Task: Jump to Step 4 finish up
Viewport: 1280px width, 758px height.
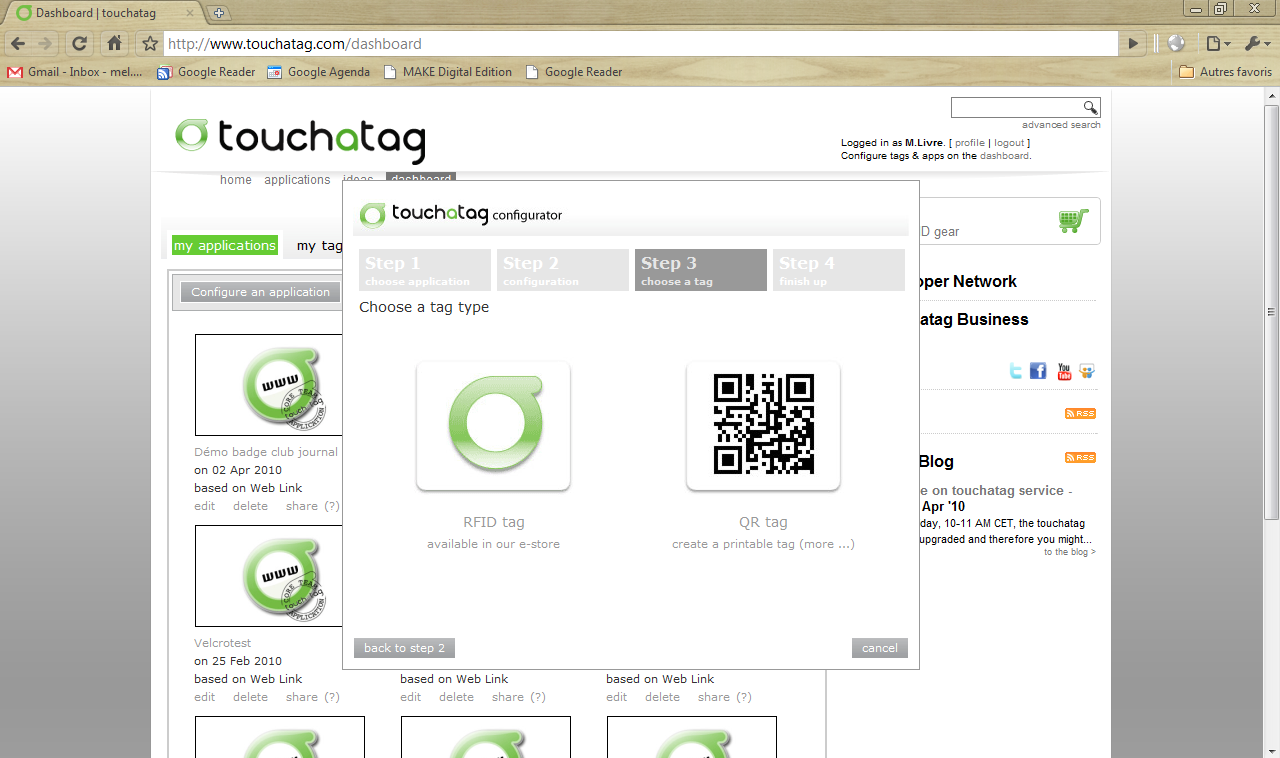Action: [x=839, y=270]
